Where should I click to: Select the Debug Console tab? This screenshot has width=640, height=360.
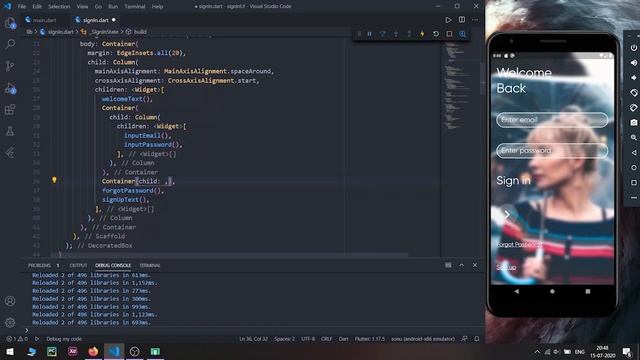pos(113,265)
